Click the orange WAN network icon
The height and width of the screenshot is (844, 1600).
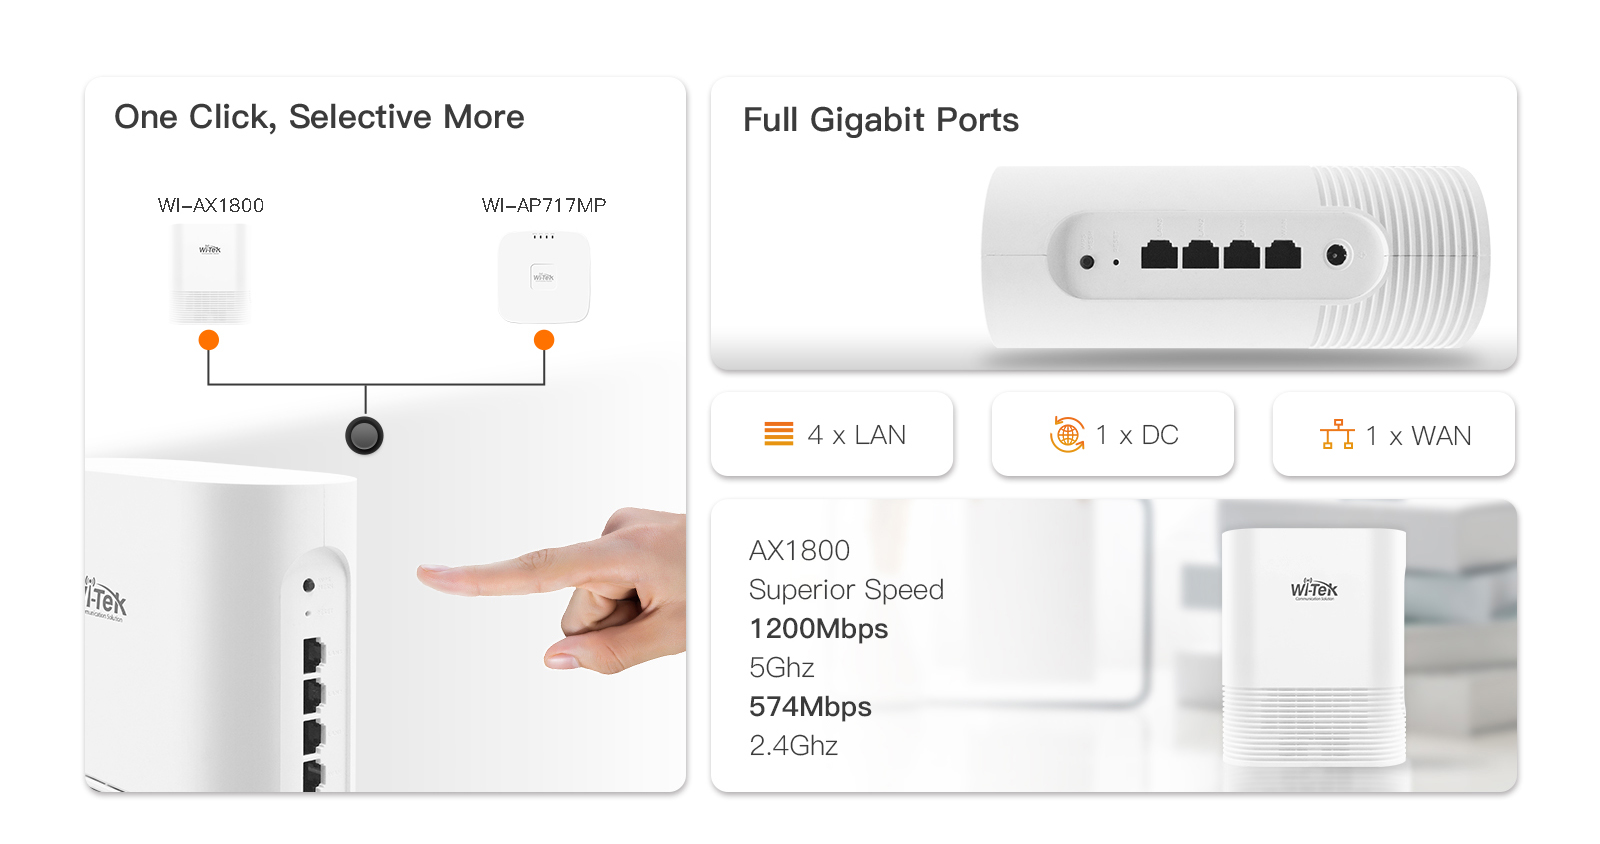[1337, 435]
